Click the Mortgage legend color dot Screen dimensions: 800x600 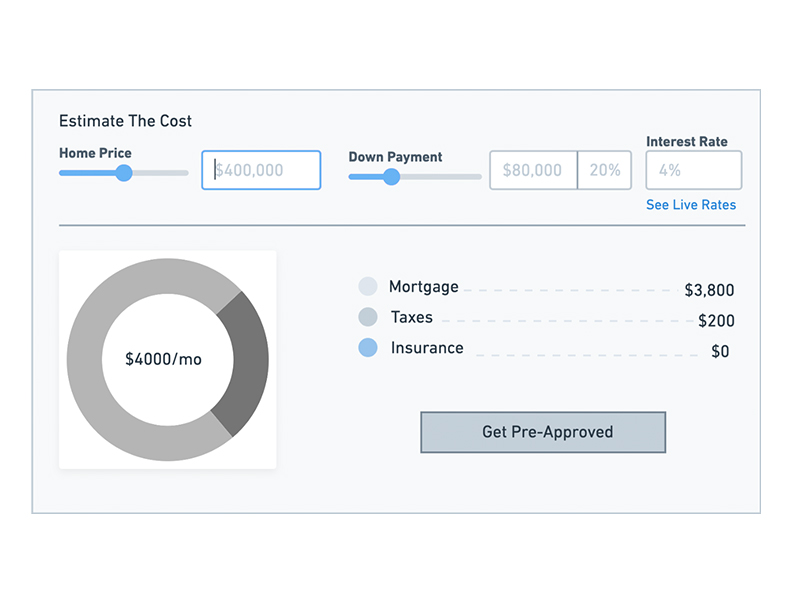click(368, 287)
